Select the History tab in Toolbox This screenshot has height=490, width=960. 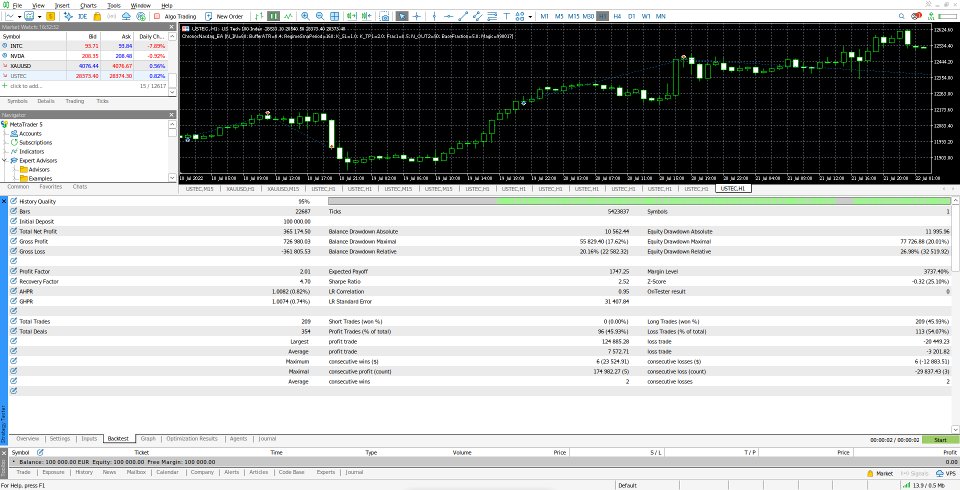click(x=84, y=472)
